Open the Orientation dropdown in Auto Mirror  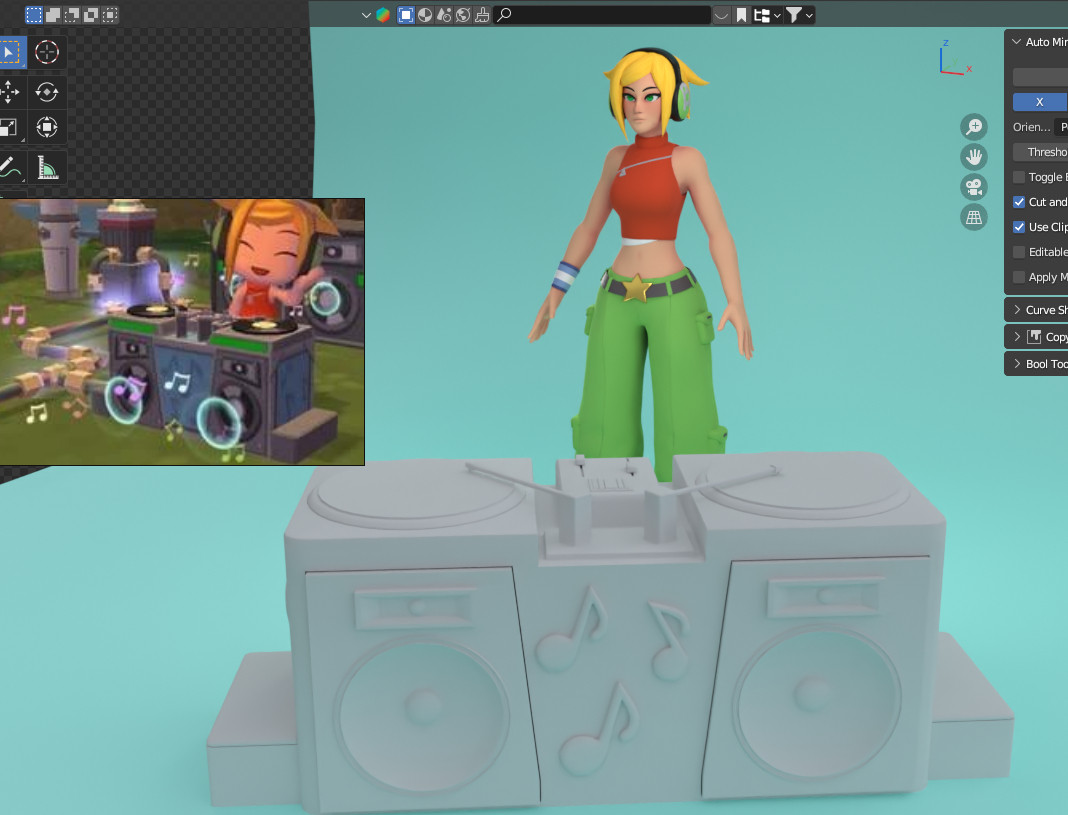click(x=1061, y=127)
